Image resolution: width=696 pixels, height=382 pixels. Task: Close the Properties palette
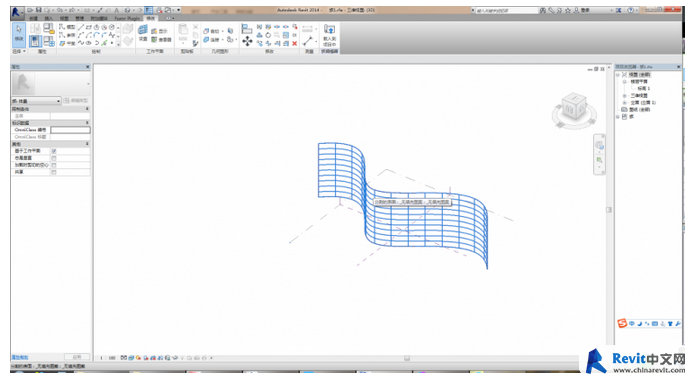click(x=88, y=67)
